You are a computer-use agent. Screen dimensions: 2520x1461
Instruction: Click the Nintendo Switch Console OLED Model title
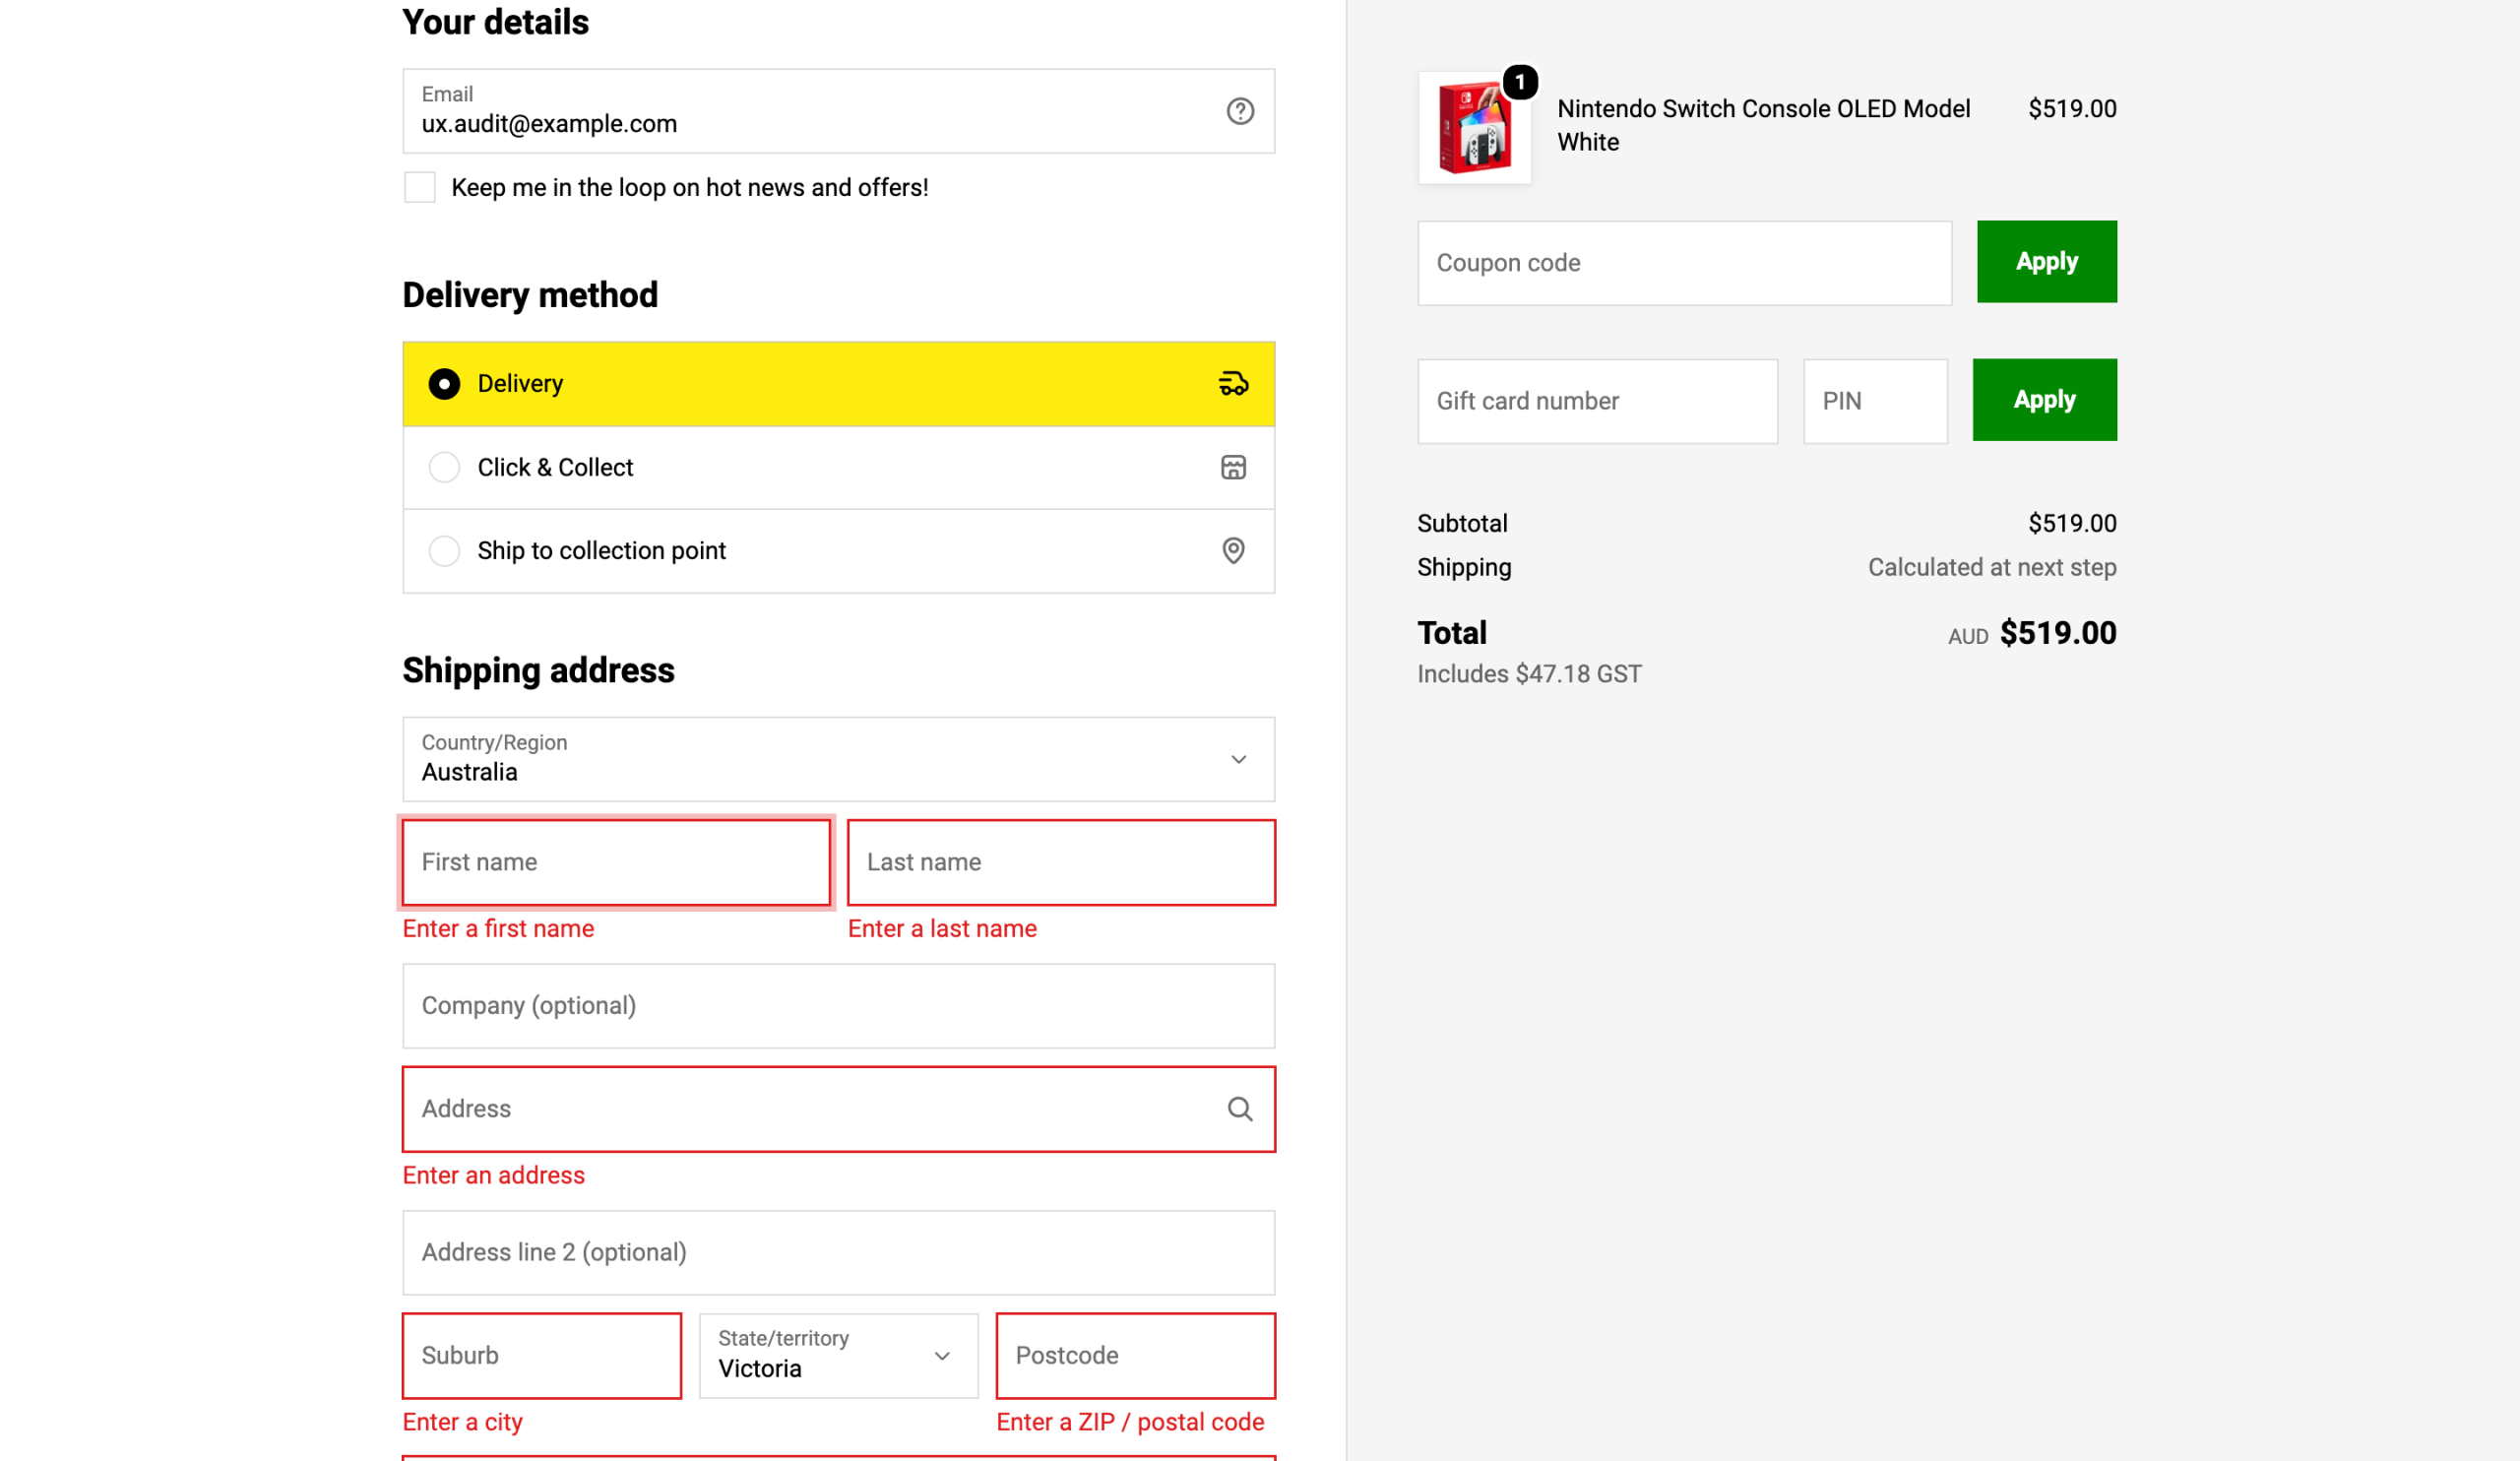click(1763, 125)
